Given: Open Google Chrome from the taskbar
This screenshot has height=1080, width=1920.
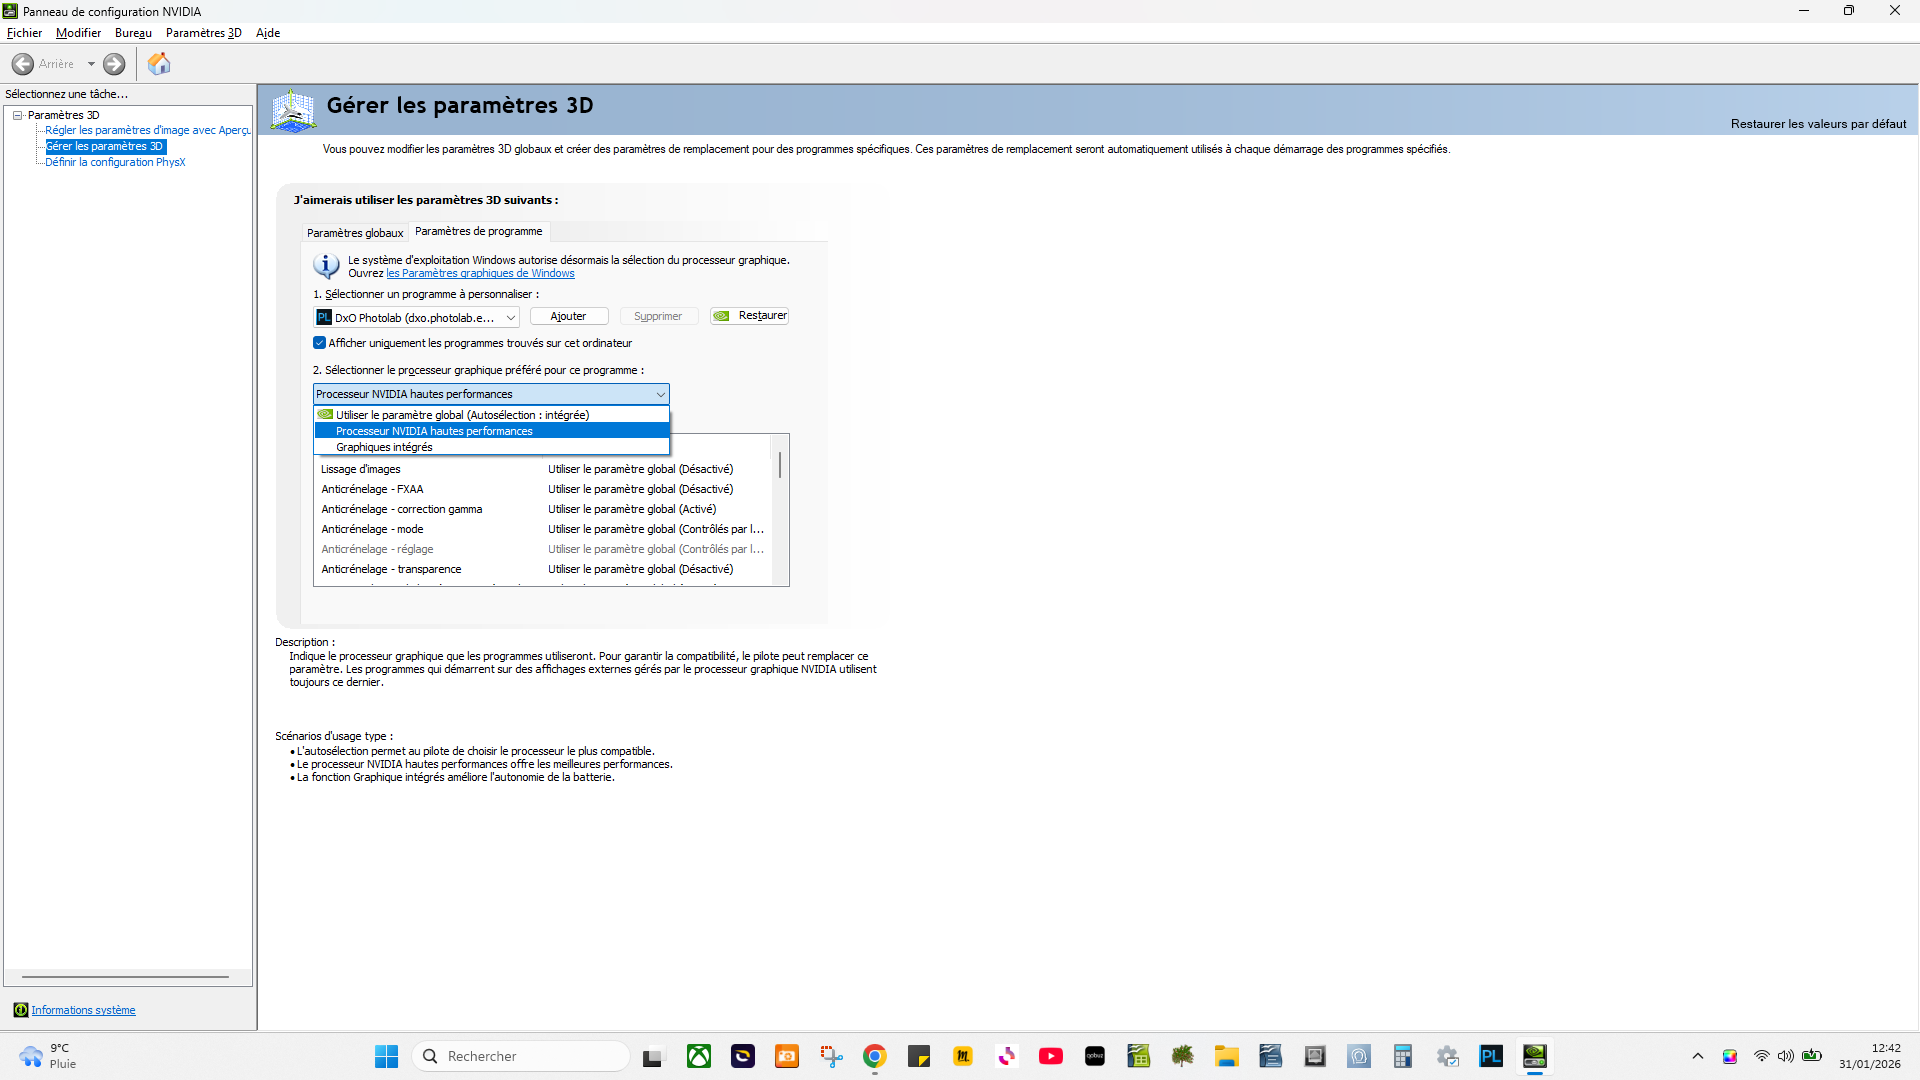Looking at the screenshot, I should click(x=874, y=1056).
